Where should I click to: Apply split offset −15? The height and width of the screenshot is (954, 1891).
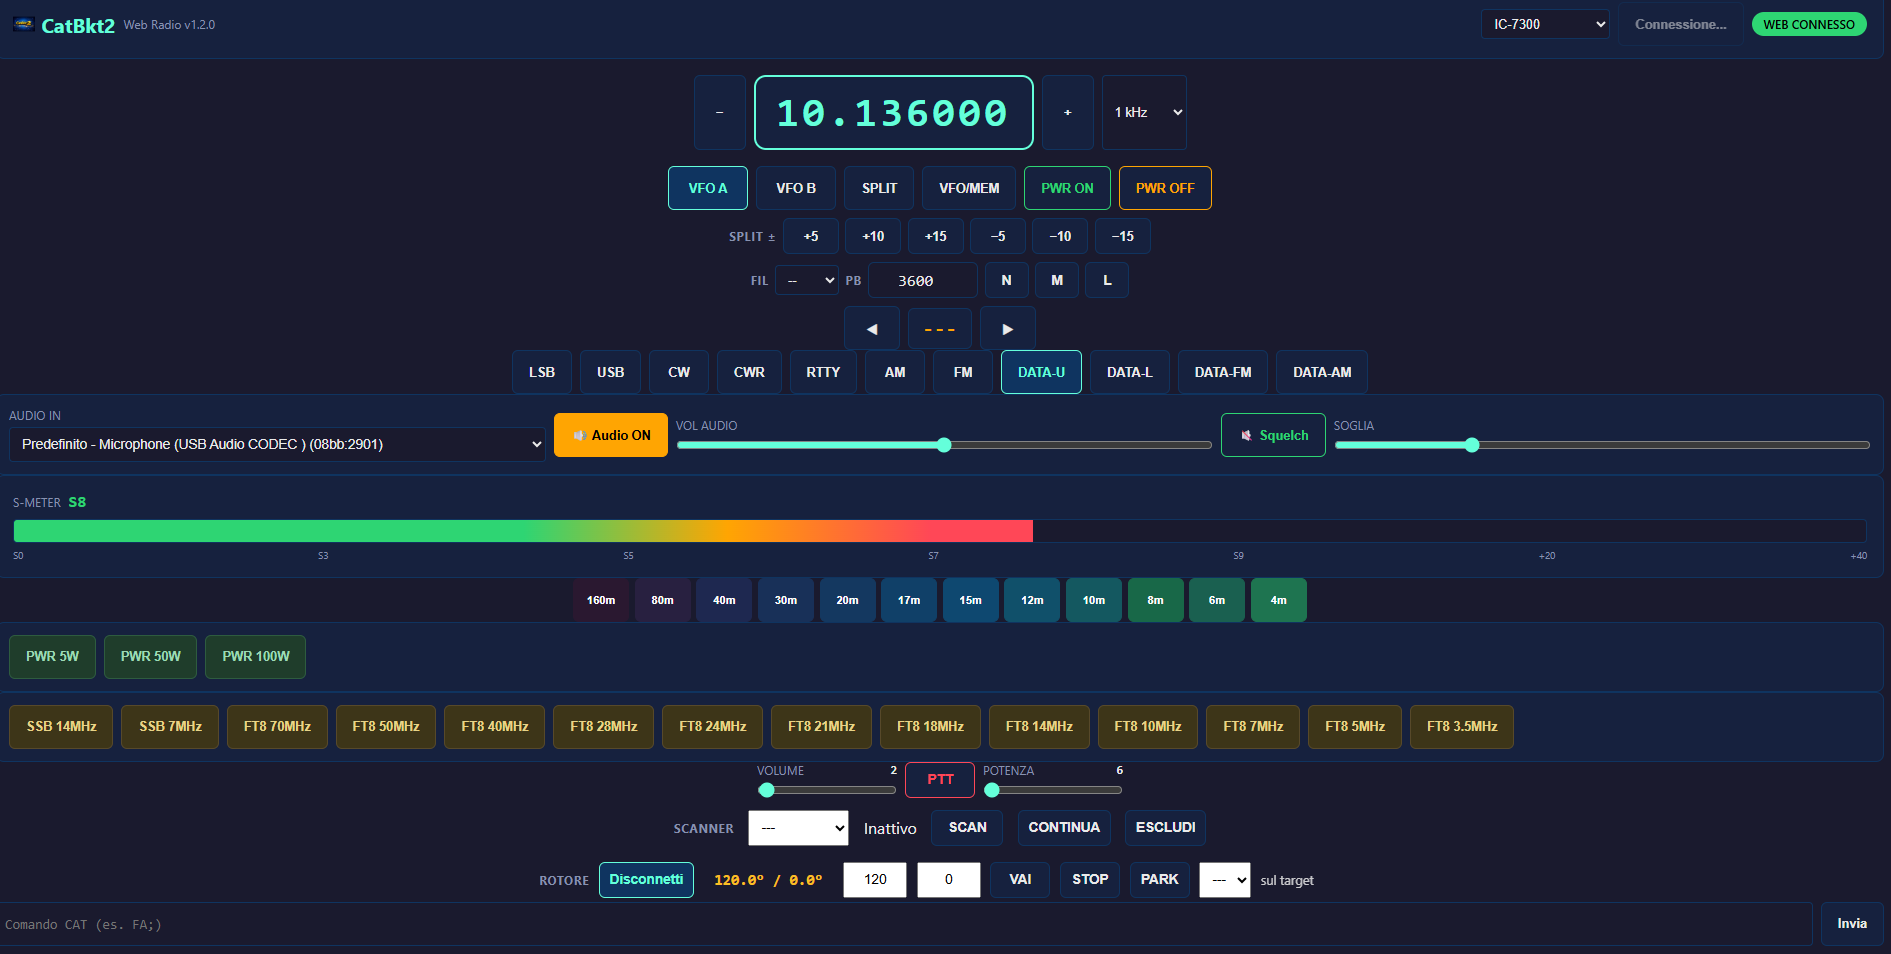(1123, 236)
